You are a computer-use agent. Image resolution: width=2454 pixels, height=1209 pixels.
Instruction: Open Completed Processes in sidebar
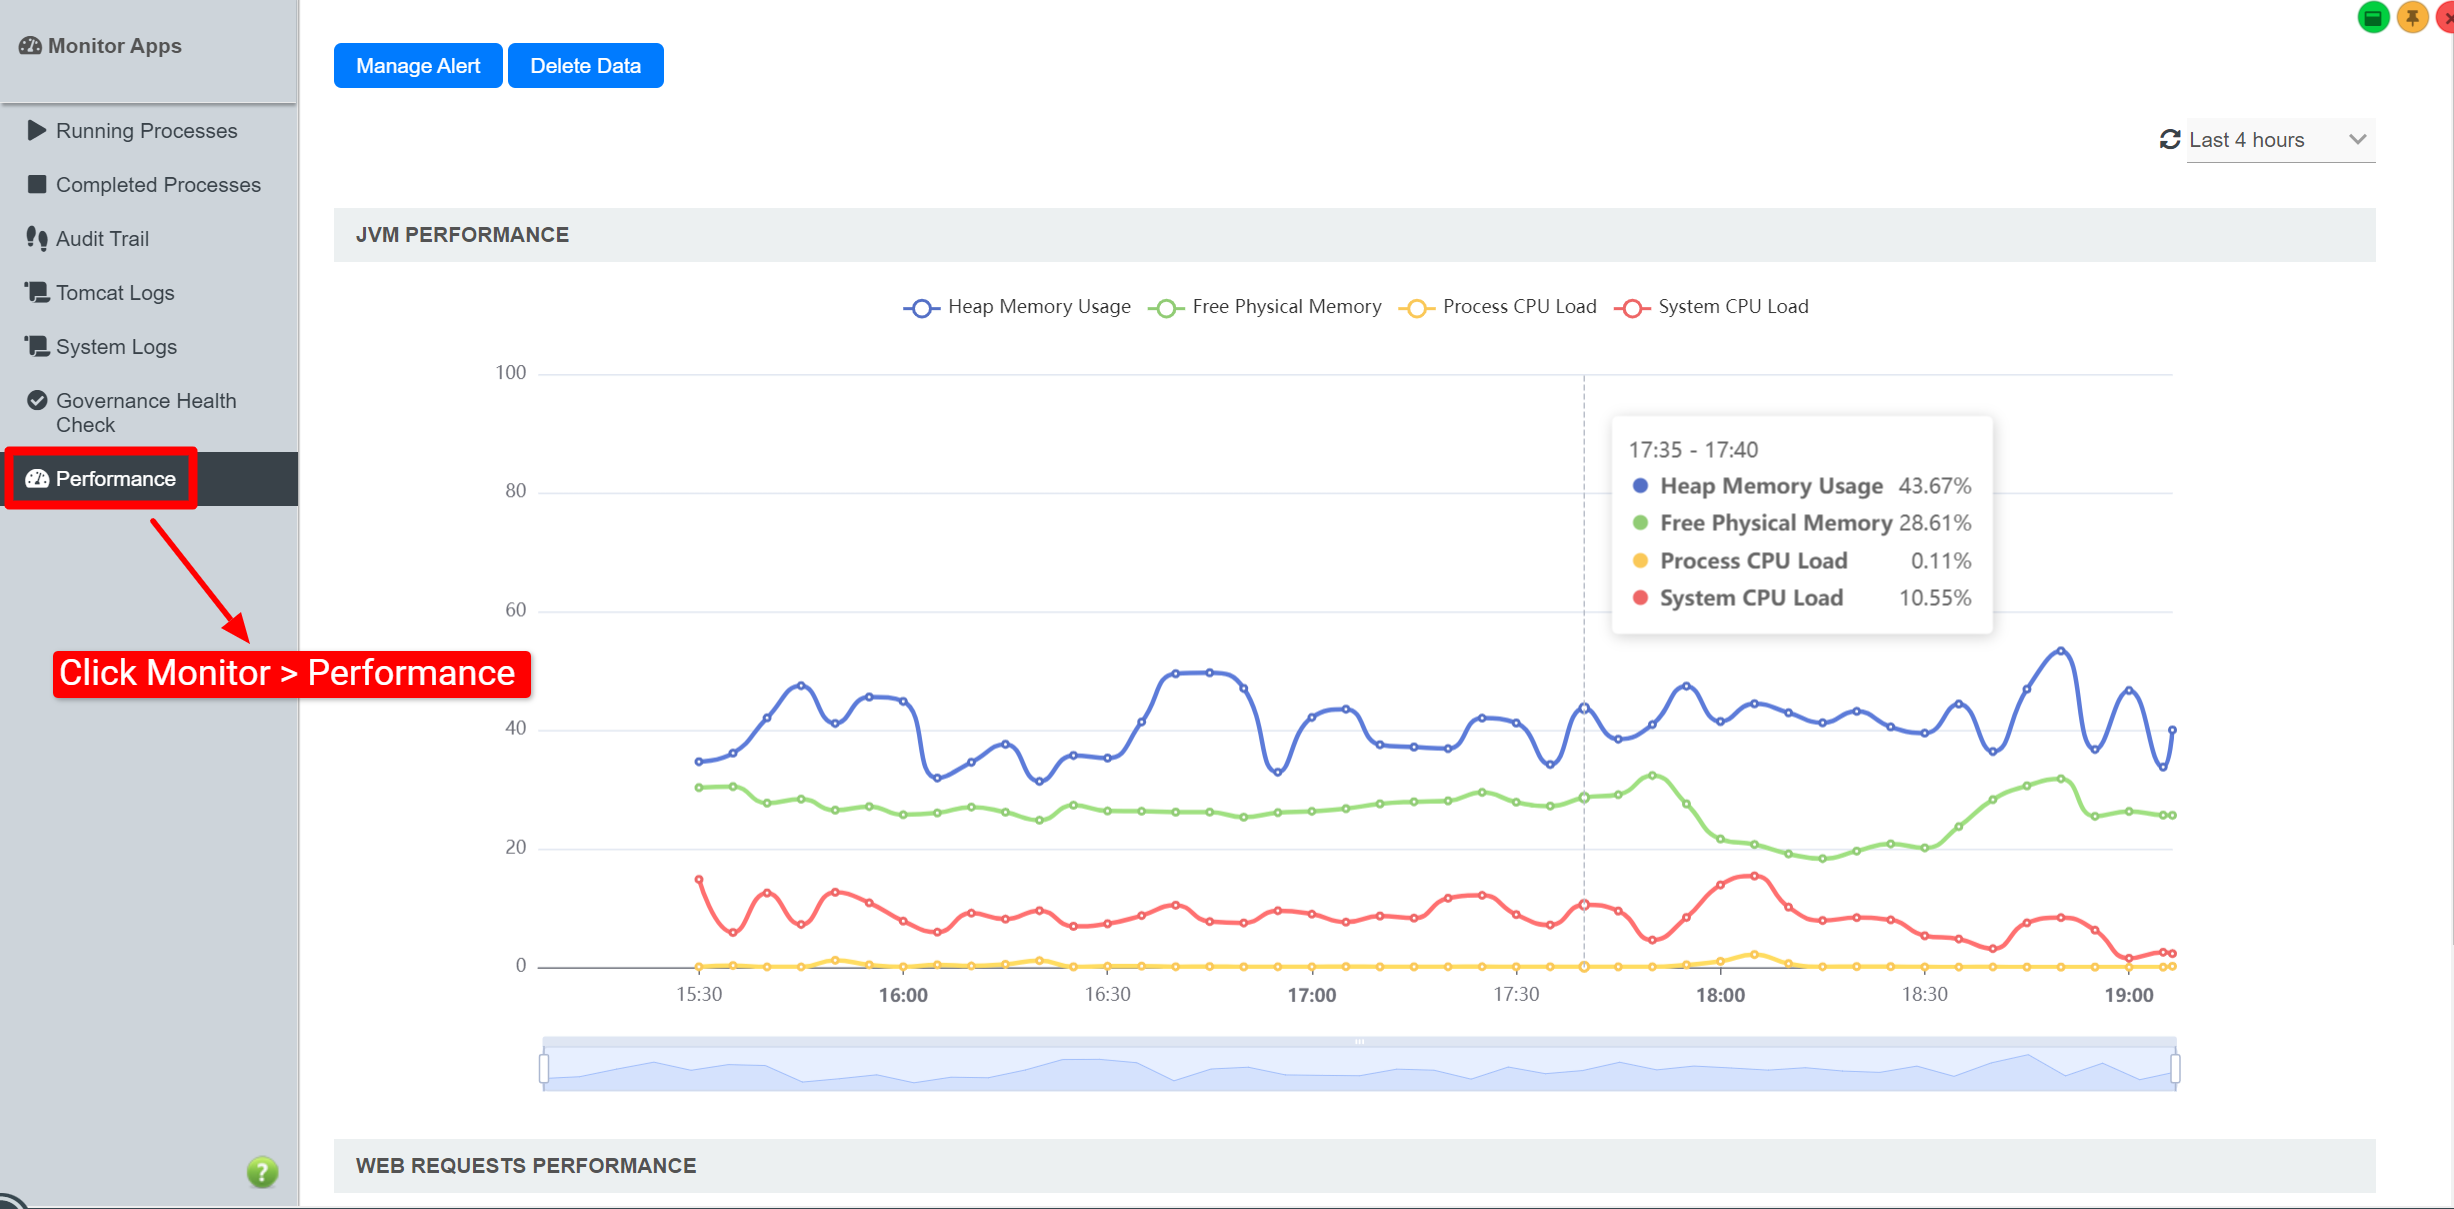[x=157, y=185]
